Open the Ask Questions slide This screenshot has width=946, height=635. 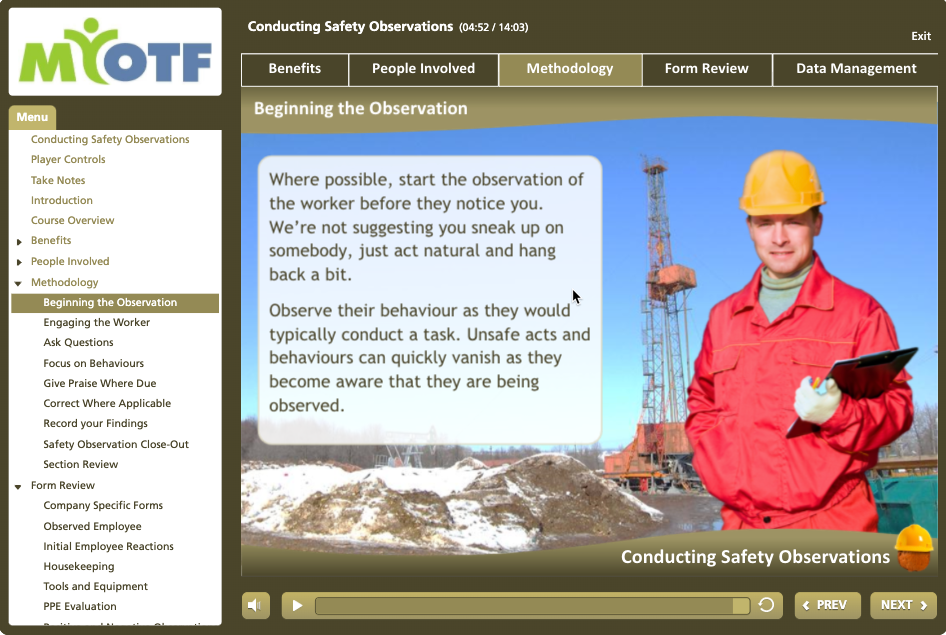click(x=78, y=343)
